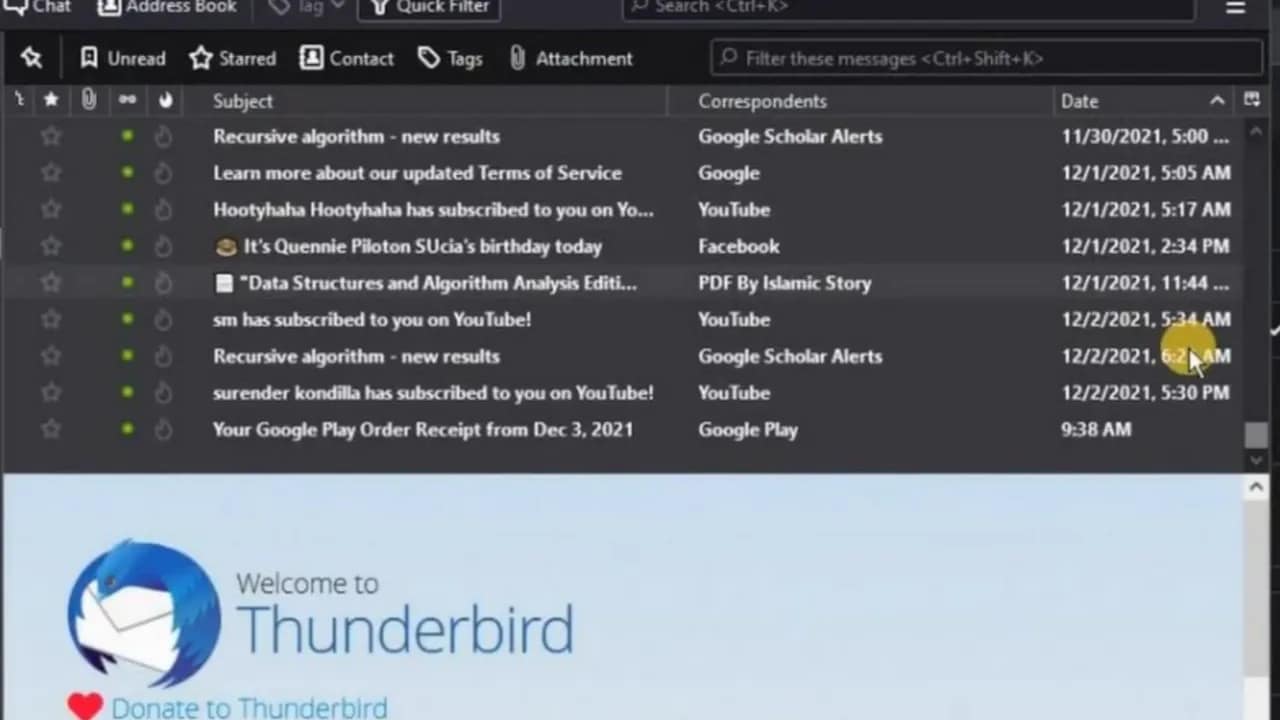1280x720 pixels.
Task: Open the Tag dropdown arrow
Action: click(338, 6)
